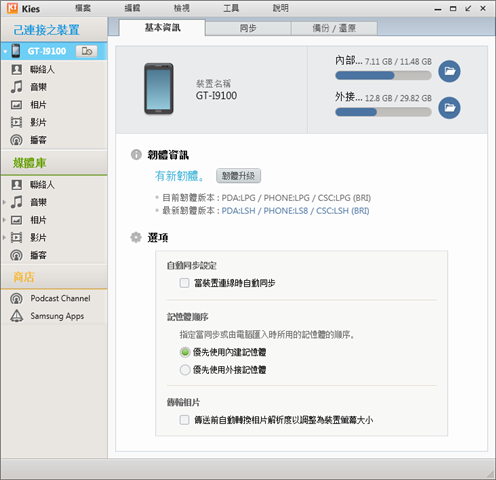
Task: Click the 媒體庫 library section header
Action: pos(30,163)
